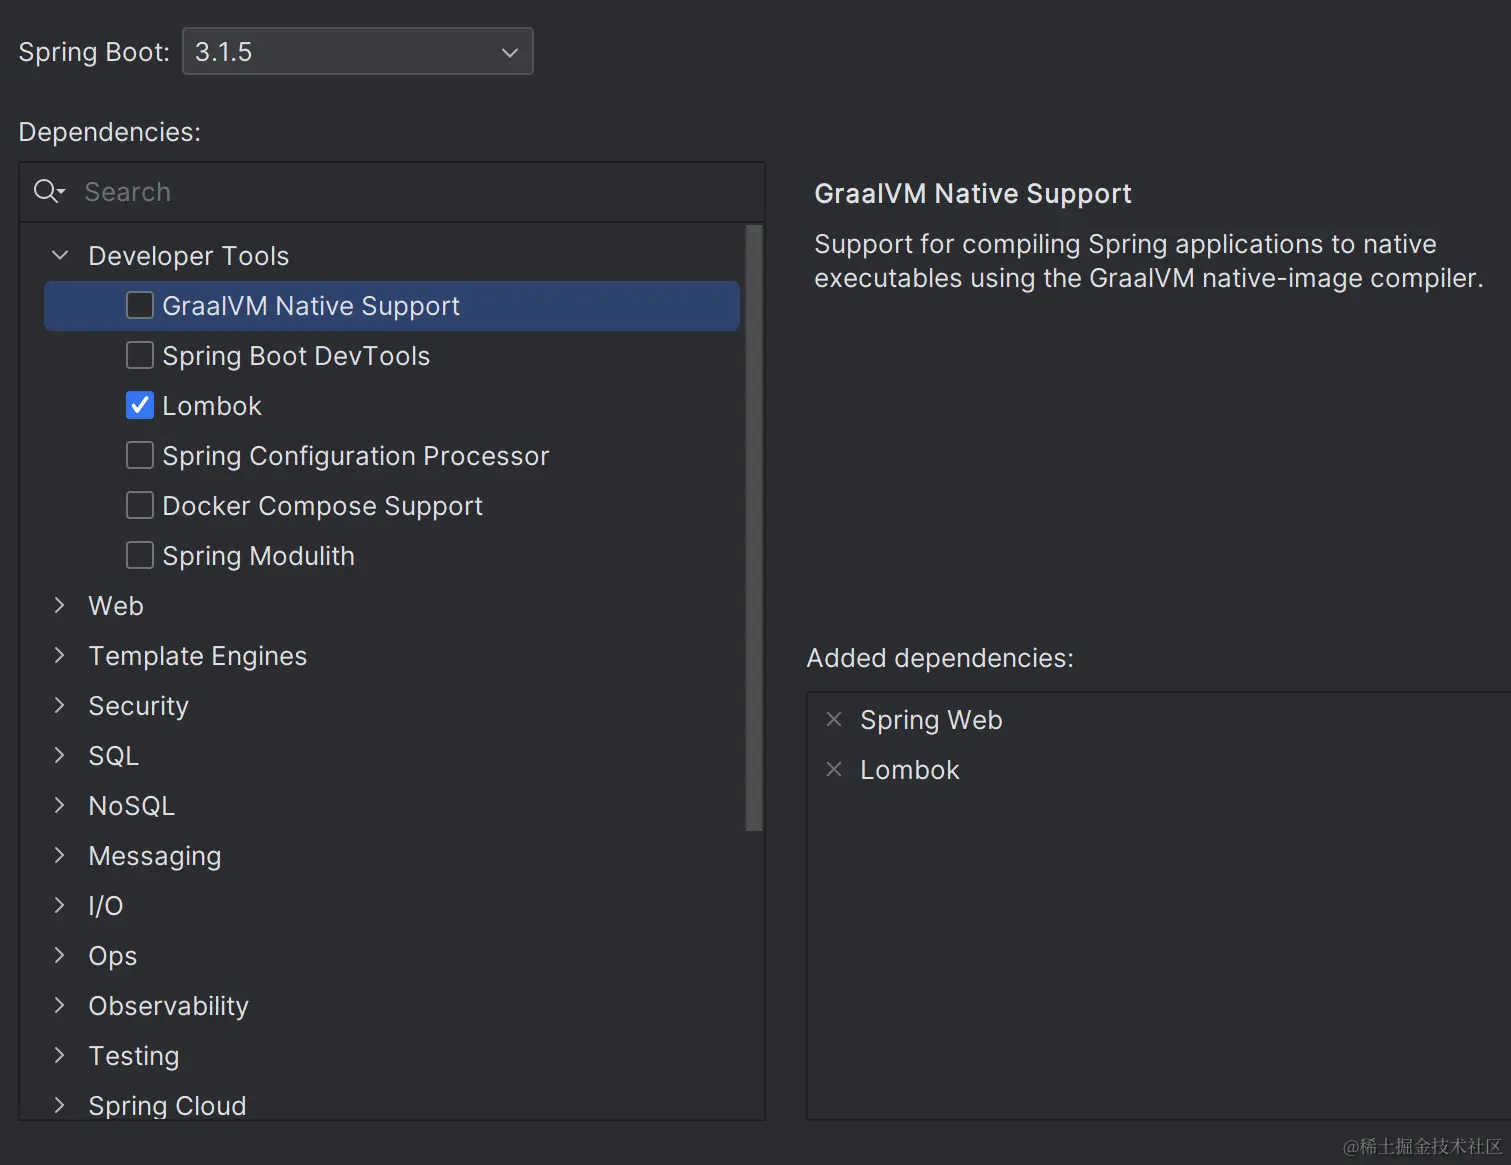This screenshot has height=1165, width=1511.
Task: Select the SQL category label
Action: tap(113, 756)
